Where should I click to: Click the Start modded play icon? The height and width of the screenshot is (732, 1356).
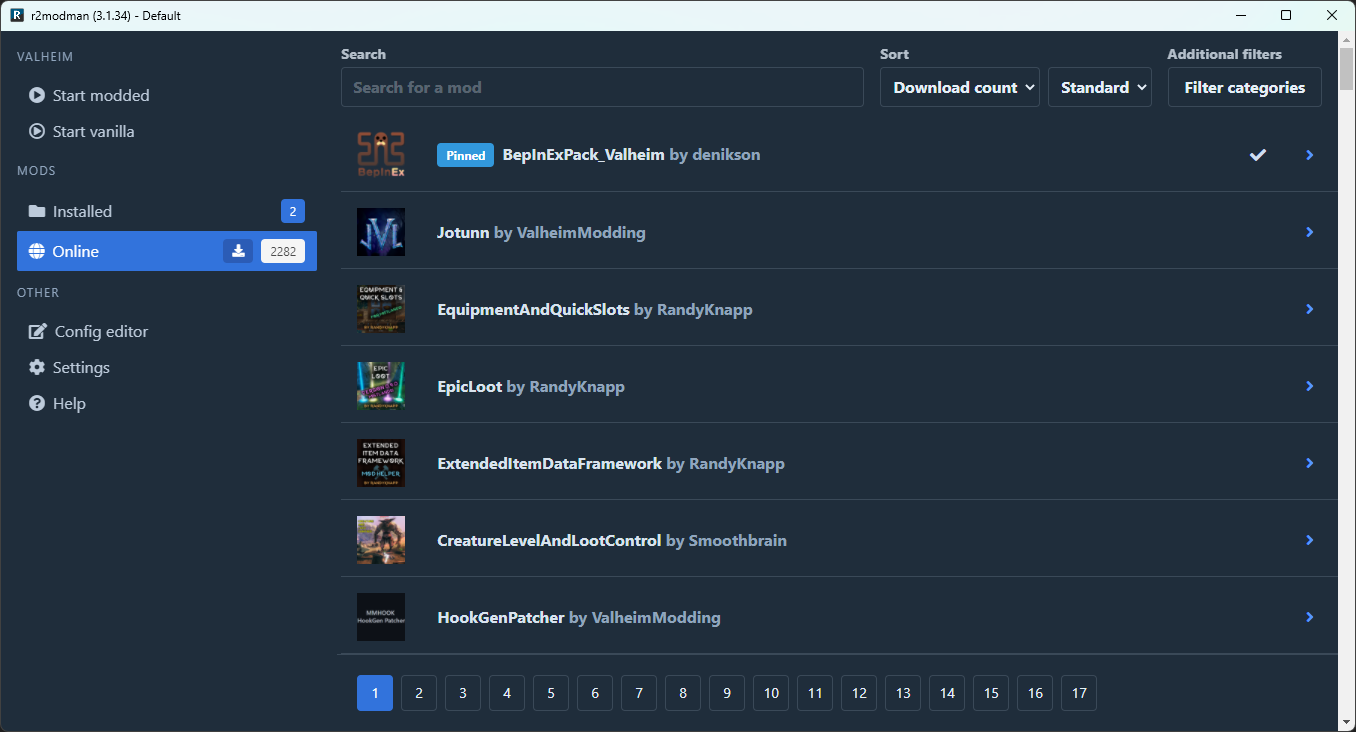[x=37, y=96]
